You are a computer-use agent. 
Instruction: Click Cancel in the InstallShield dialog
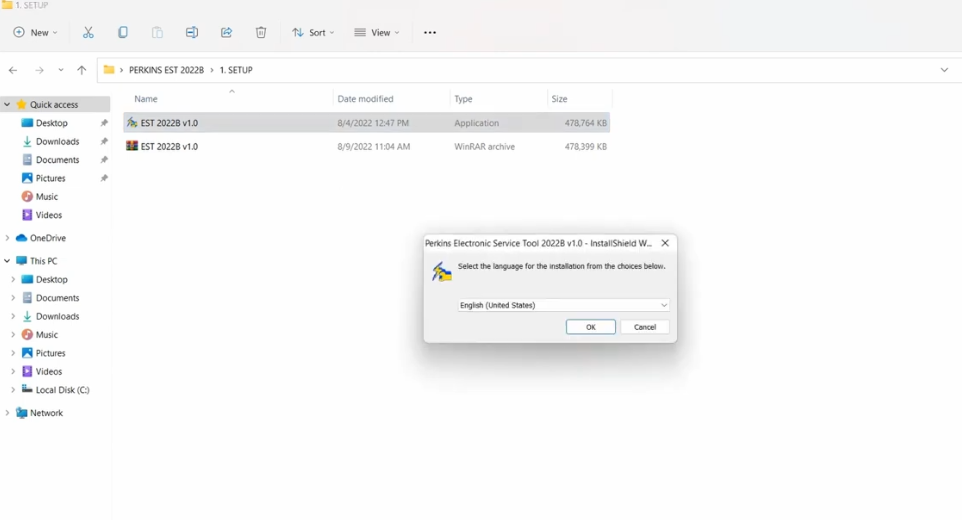(645, 327)
